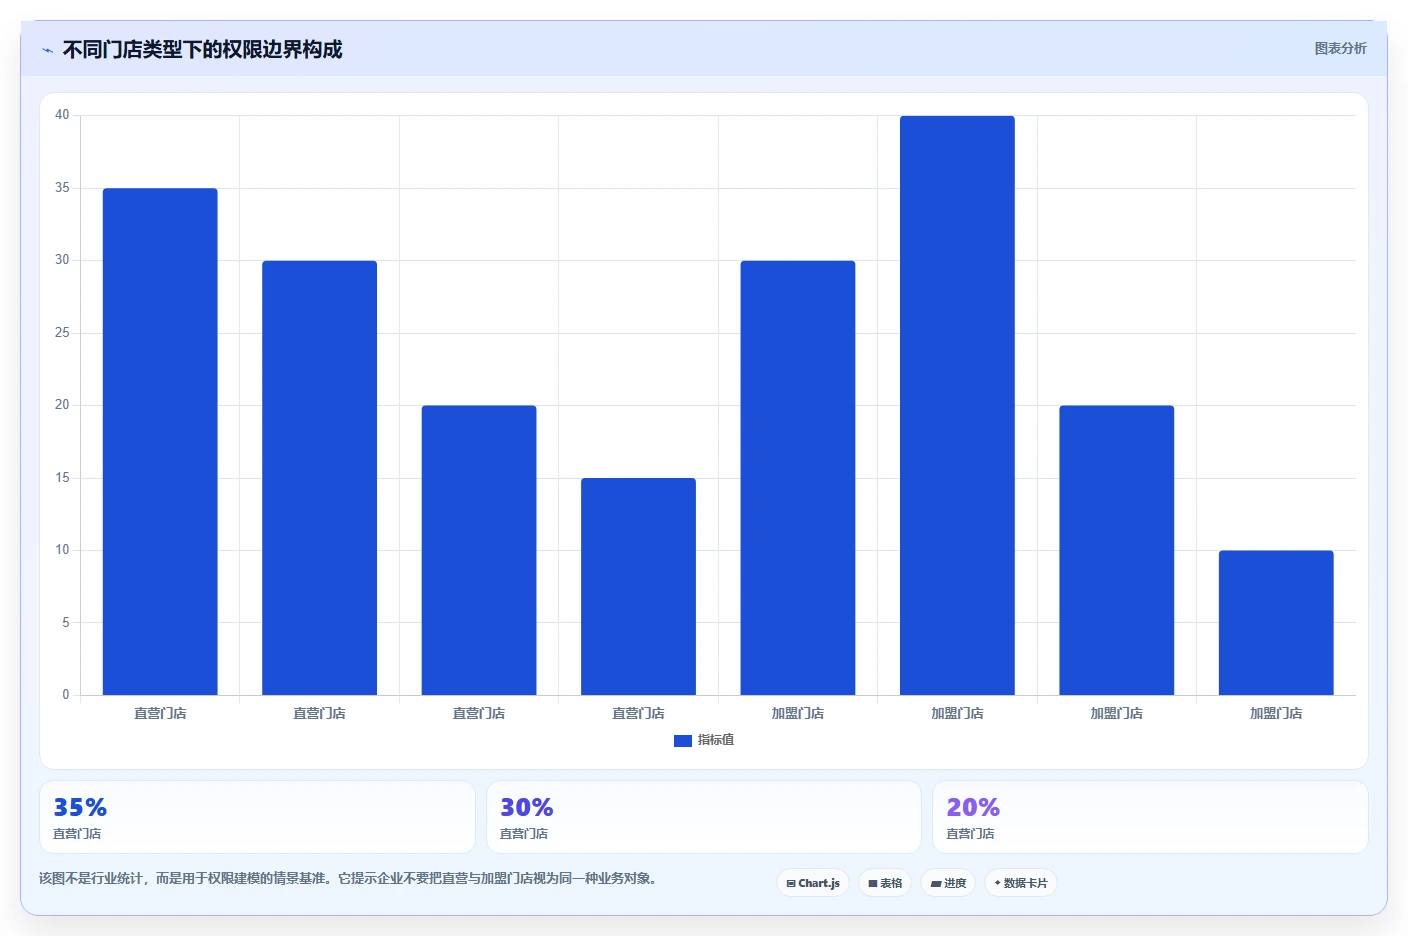Click the y-axis label 25
Viewport: 1408px width, 936px height.
62,333
